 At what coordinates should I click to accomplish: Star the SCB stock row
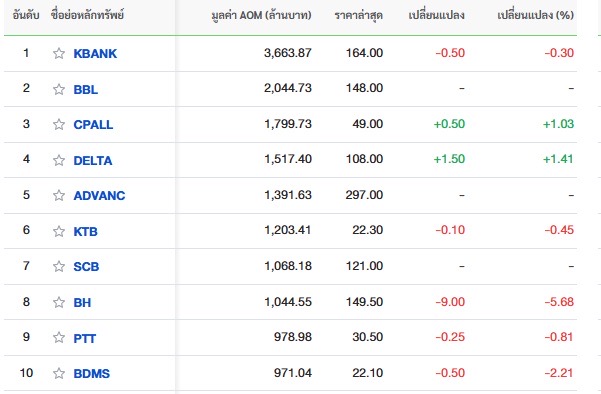click(59, 266)
